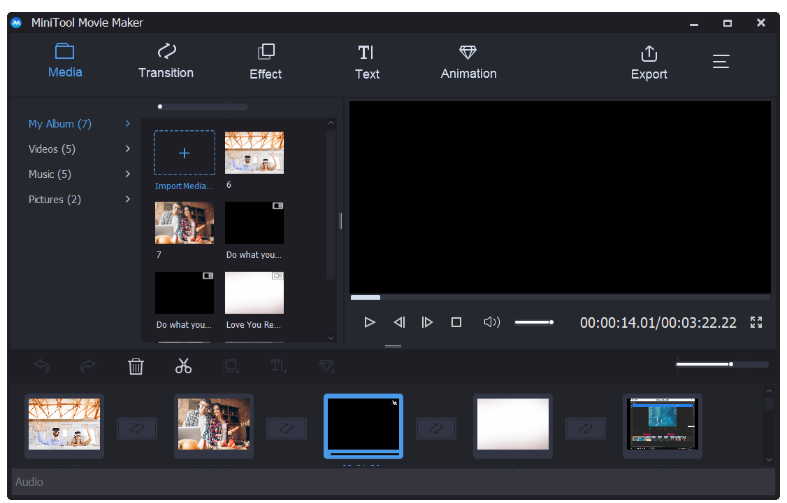
Task: Select the Love You Re... video thumbnail
Action: (254, 293)
